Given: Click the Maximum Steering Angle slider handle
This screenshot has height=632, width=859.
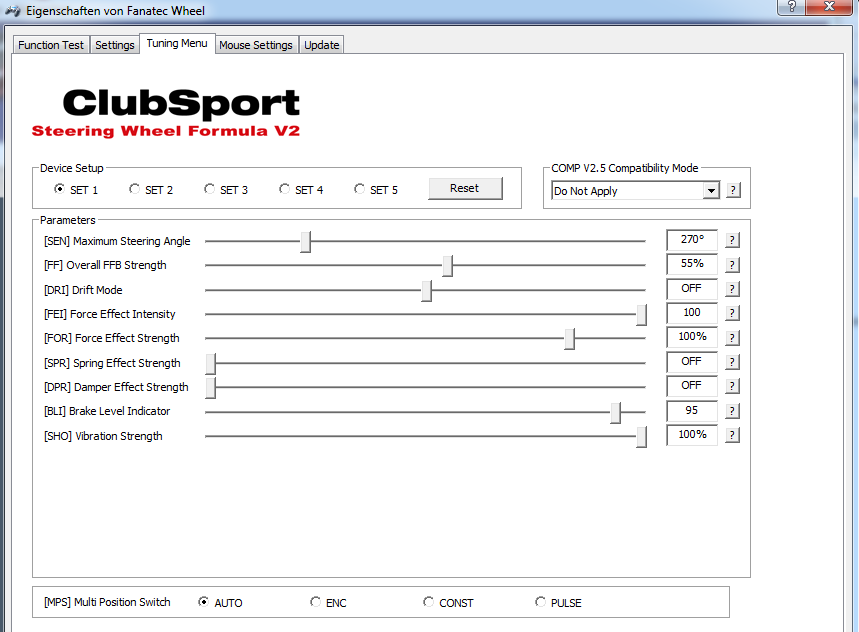Looking at the screenshot, I should 306,242.
